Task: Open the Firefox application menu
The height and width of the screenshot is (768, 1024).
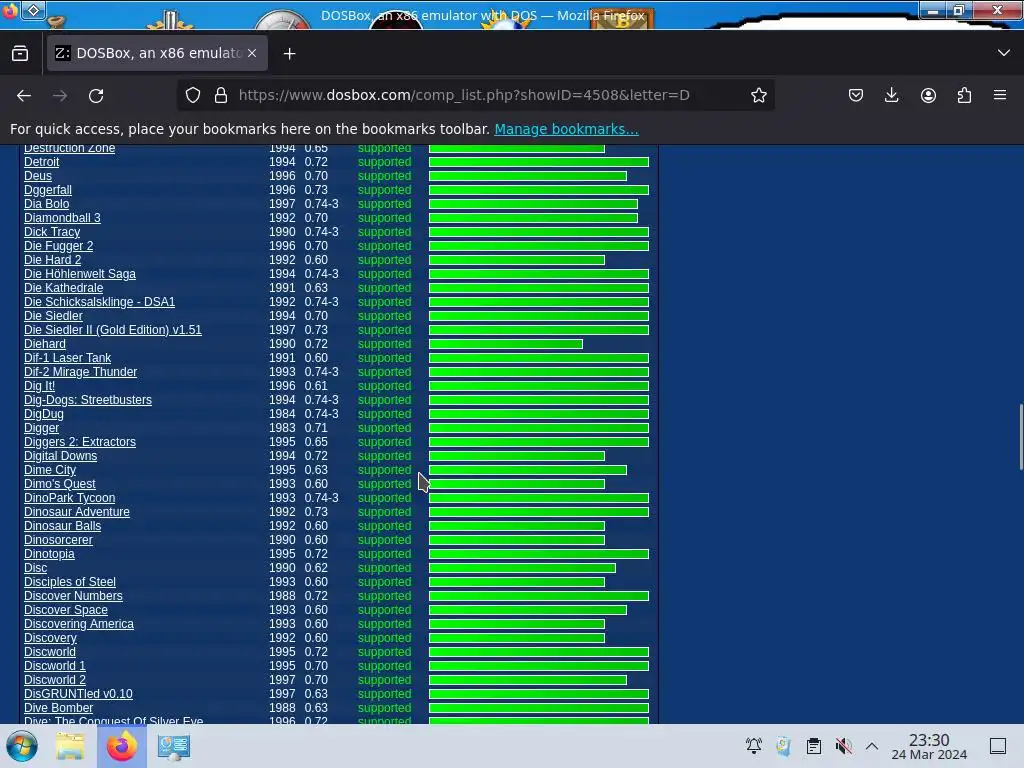Action: point(1000,95)
